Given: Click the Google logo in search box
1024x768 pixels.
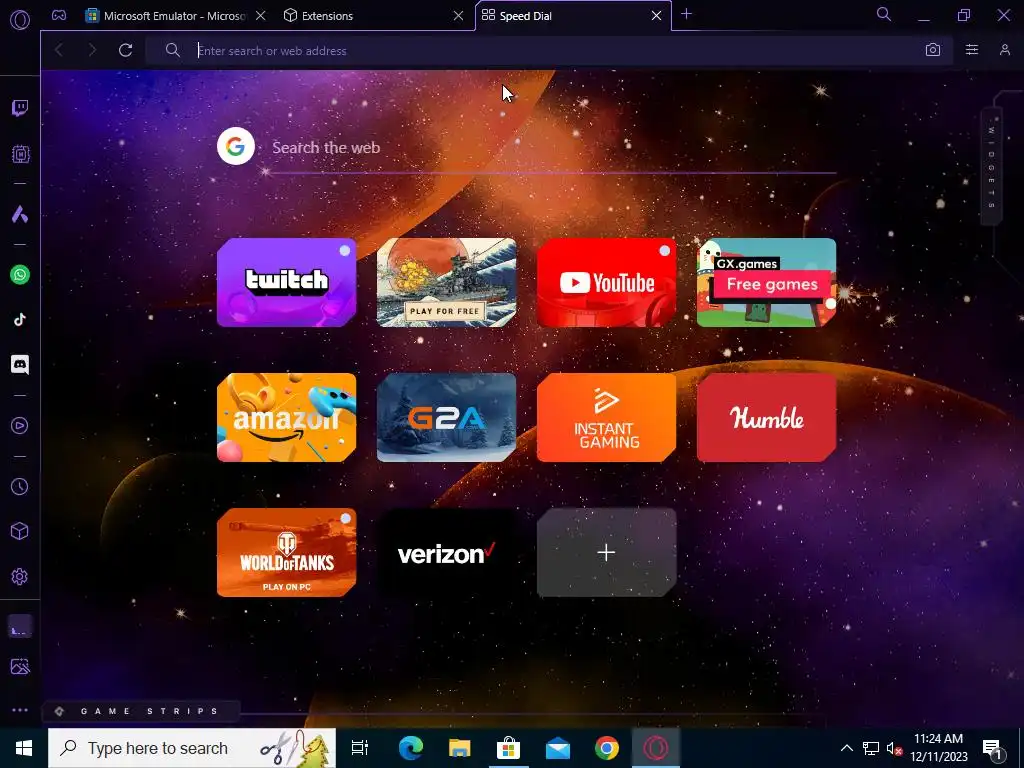Looking at the screenshot, I should (x=236, y=146).
